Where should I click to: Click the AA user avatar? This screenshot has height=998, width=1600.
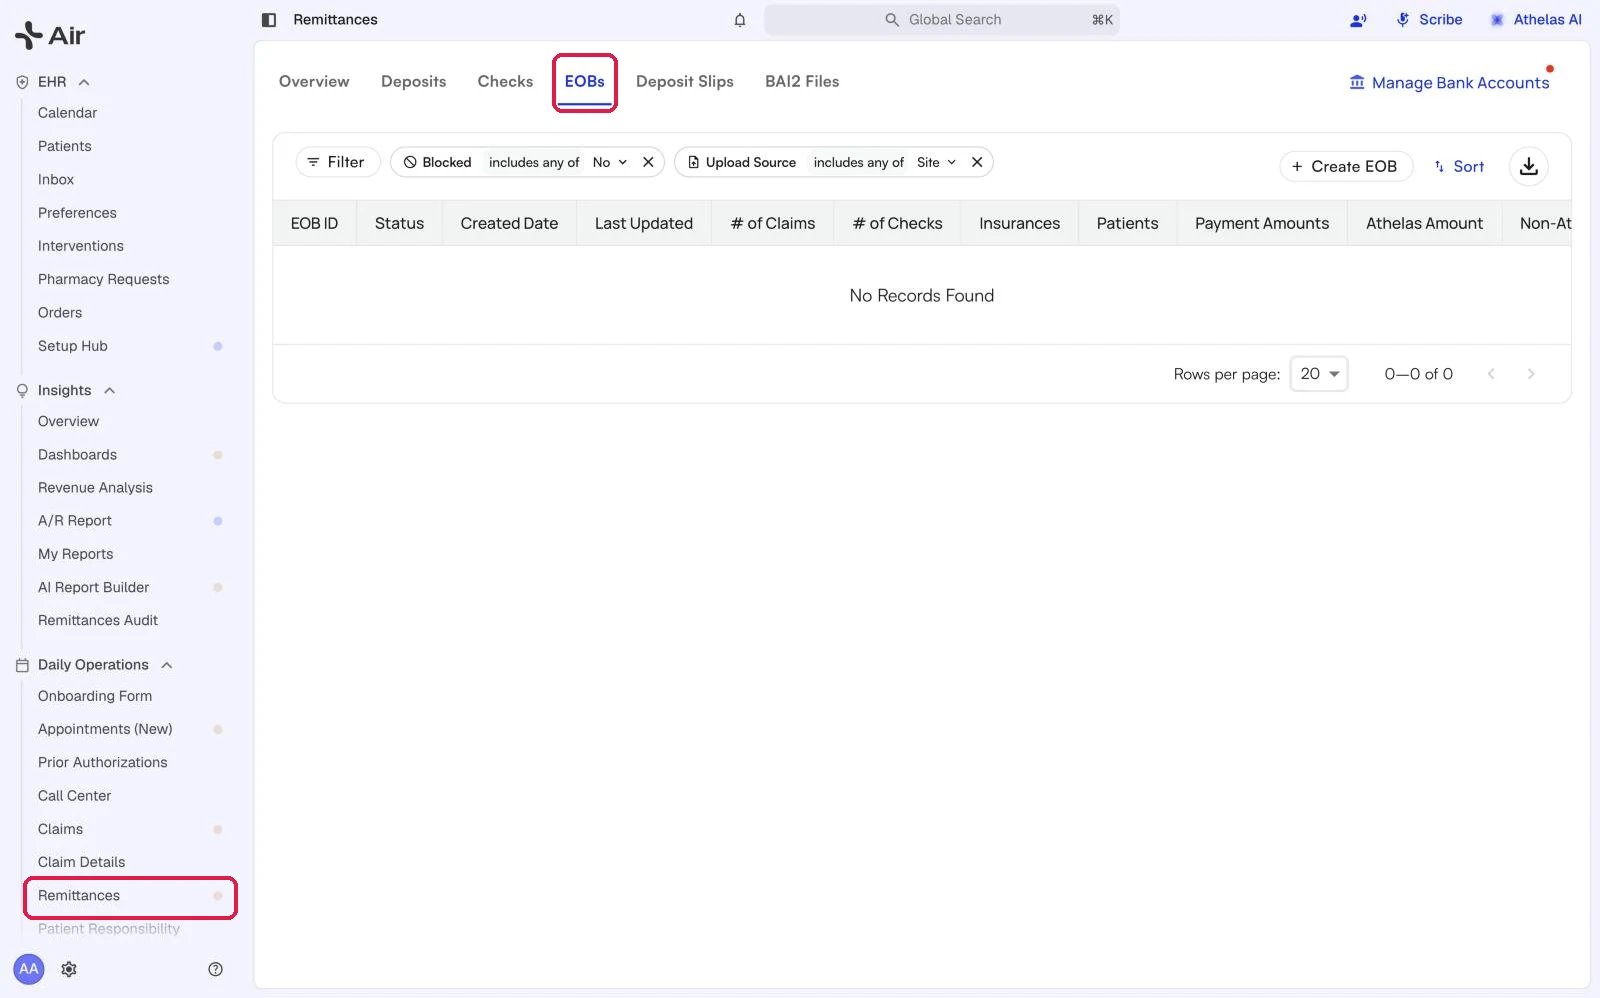coord(29,969)
